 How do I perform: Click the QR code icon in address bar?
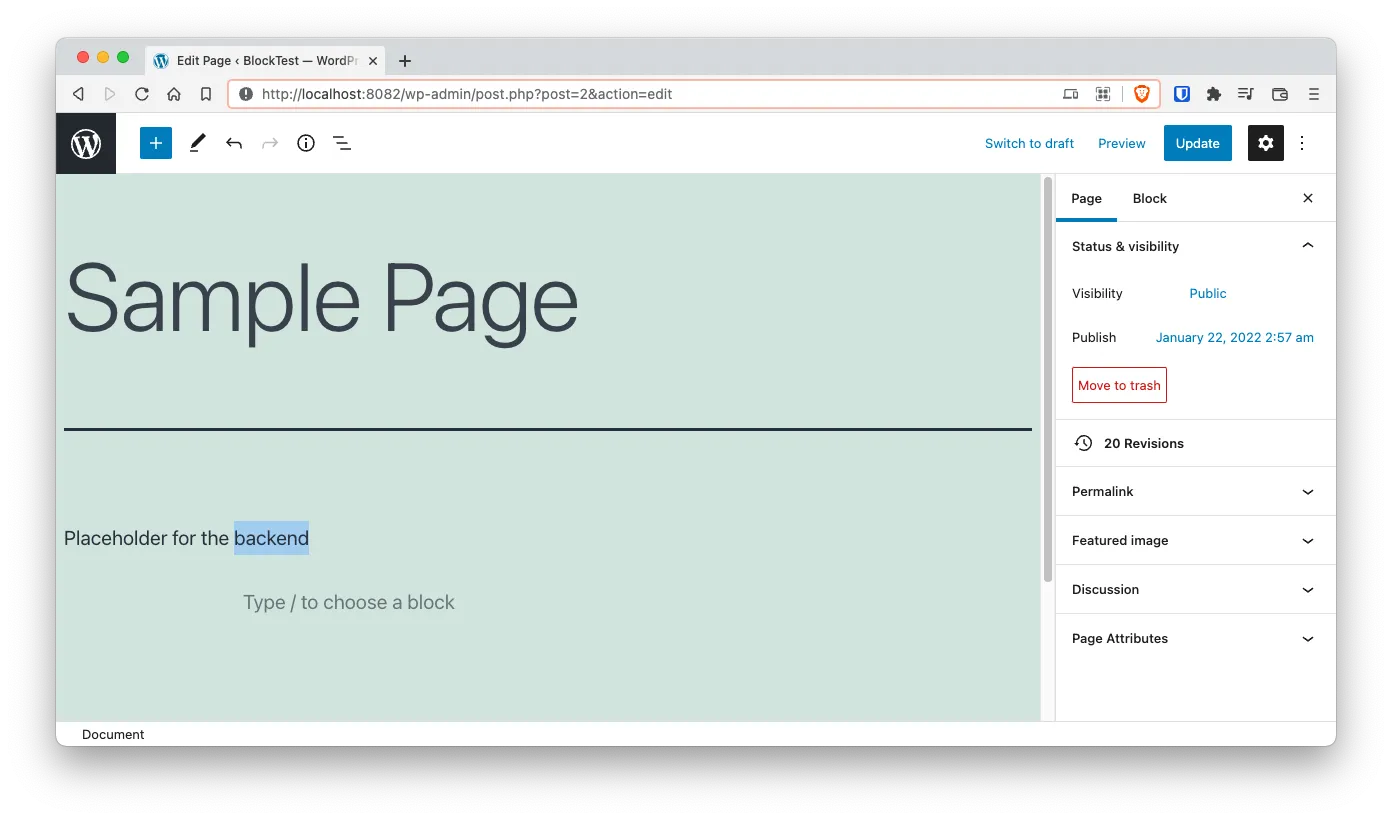coord(1103,94)
